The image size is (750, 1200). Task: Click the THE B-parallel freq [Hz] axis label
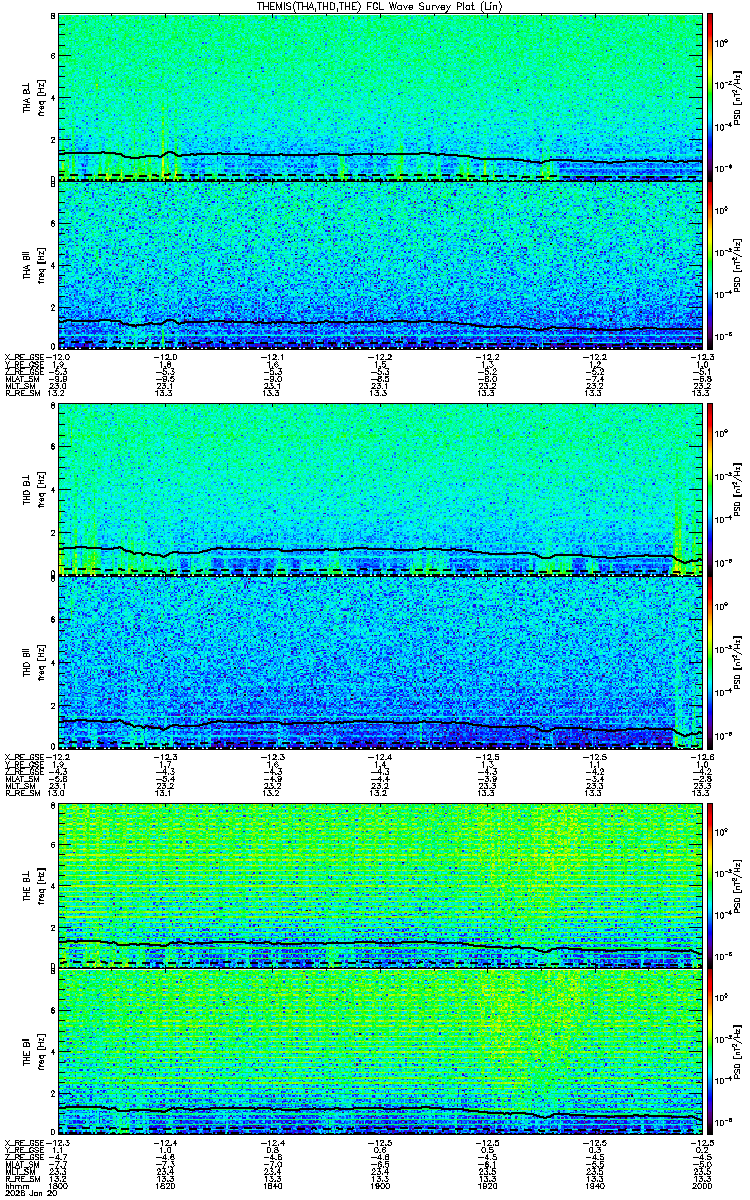point(41,1053)
